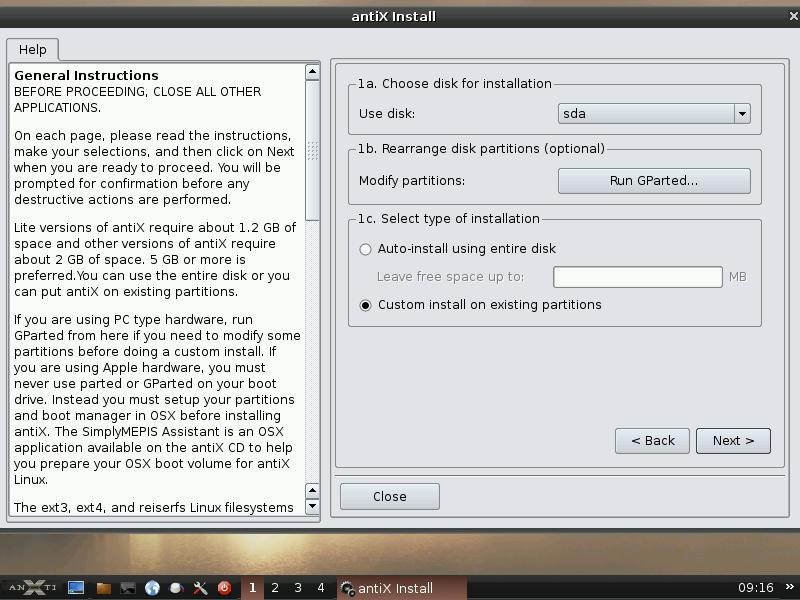
Task: Click the help scrollbar top up arrow
Action: click(x=312, y=72)
